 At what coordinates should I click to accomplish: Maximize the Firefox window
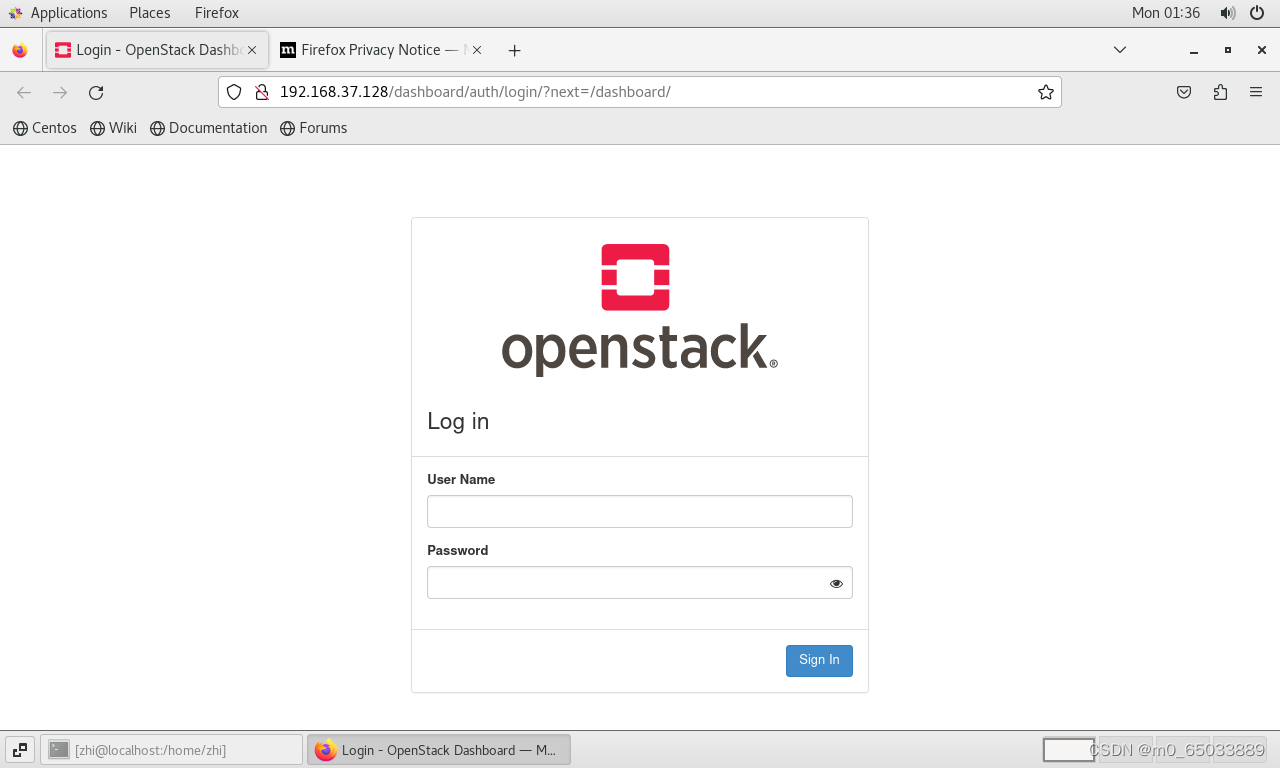(1228, 50)
